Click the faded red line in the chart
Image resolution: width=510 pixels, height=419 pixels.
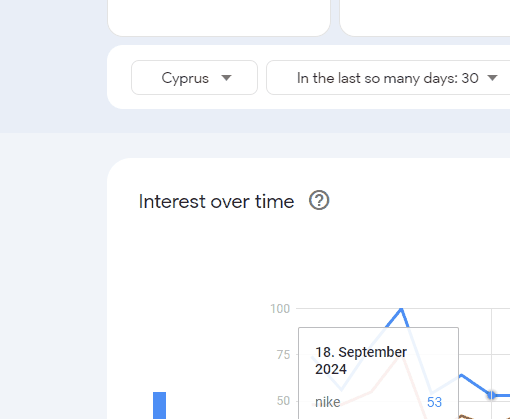370,393
